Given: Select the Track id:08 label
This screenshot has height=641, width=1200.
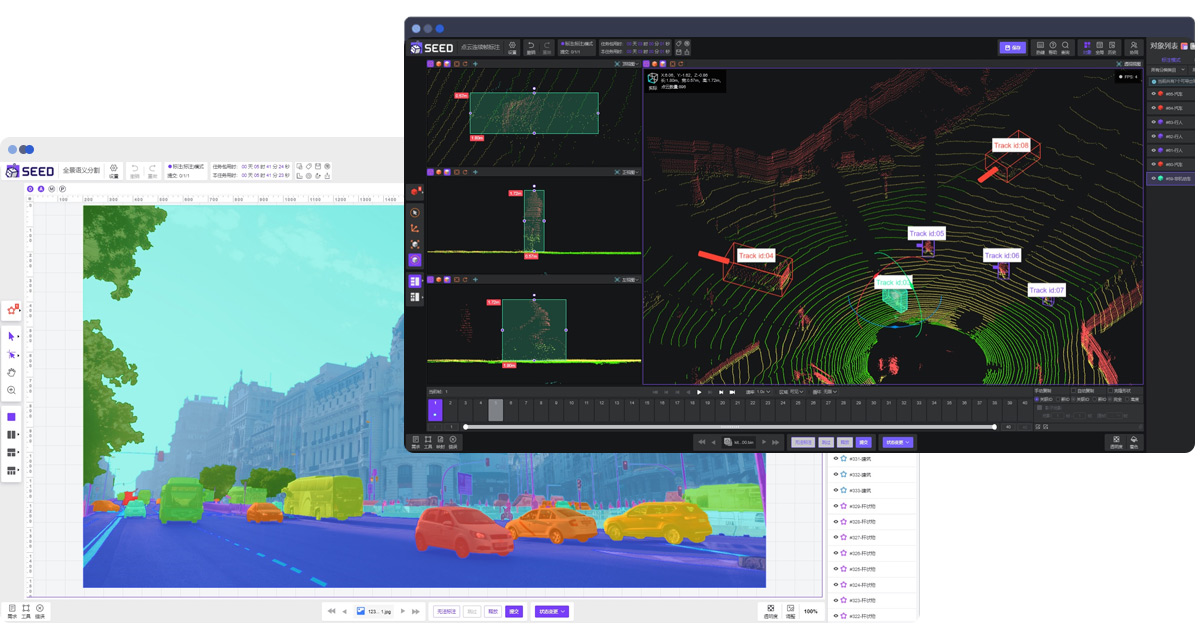Looking at the screenshot, I should (1011, 145).
